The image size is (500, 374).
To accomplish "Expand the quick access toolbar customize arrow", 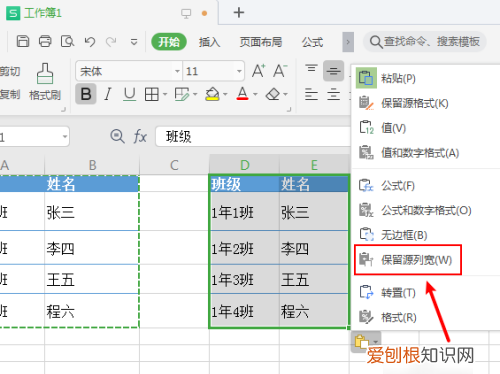I will point(134,42).
